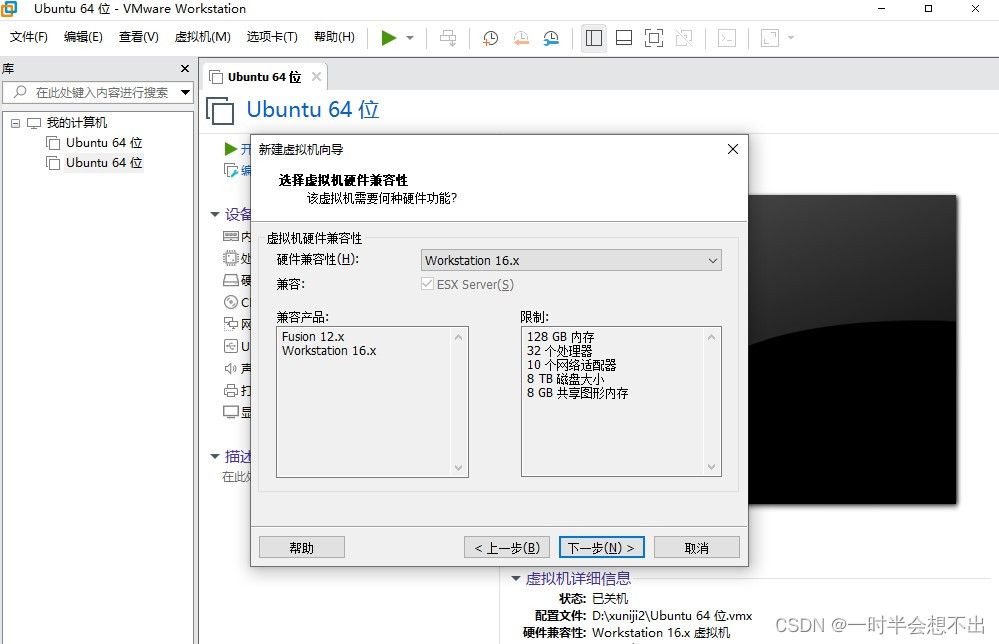The width and height of the screenshot is (999, 644).
Task: Click the printer device icon
Action: coord(231,390)
